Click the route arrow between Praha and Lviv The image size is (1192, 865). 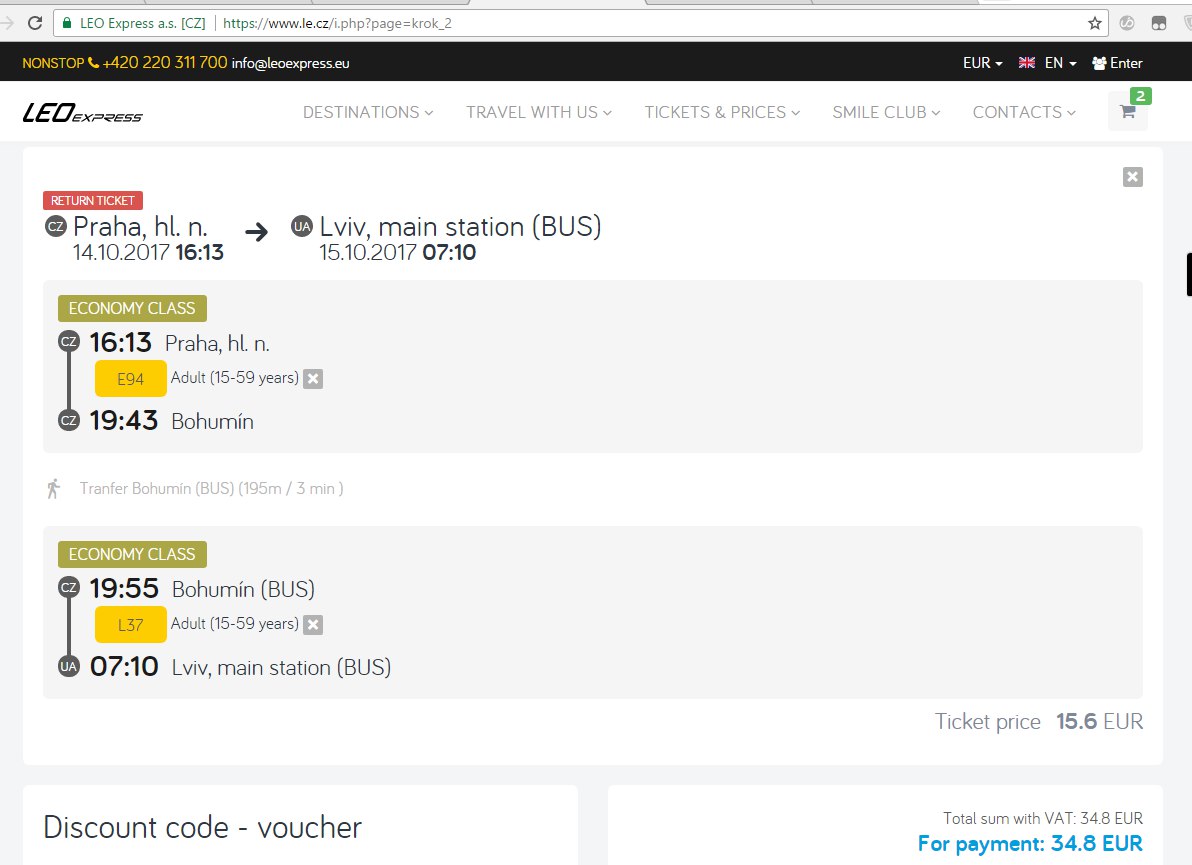click(257, 231)
